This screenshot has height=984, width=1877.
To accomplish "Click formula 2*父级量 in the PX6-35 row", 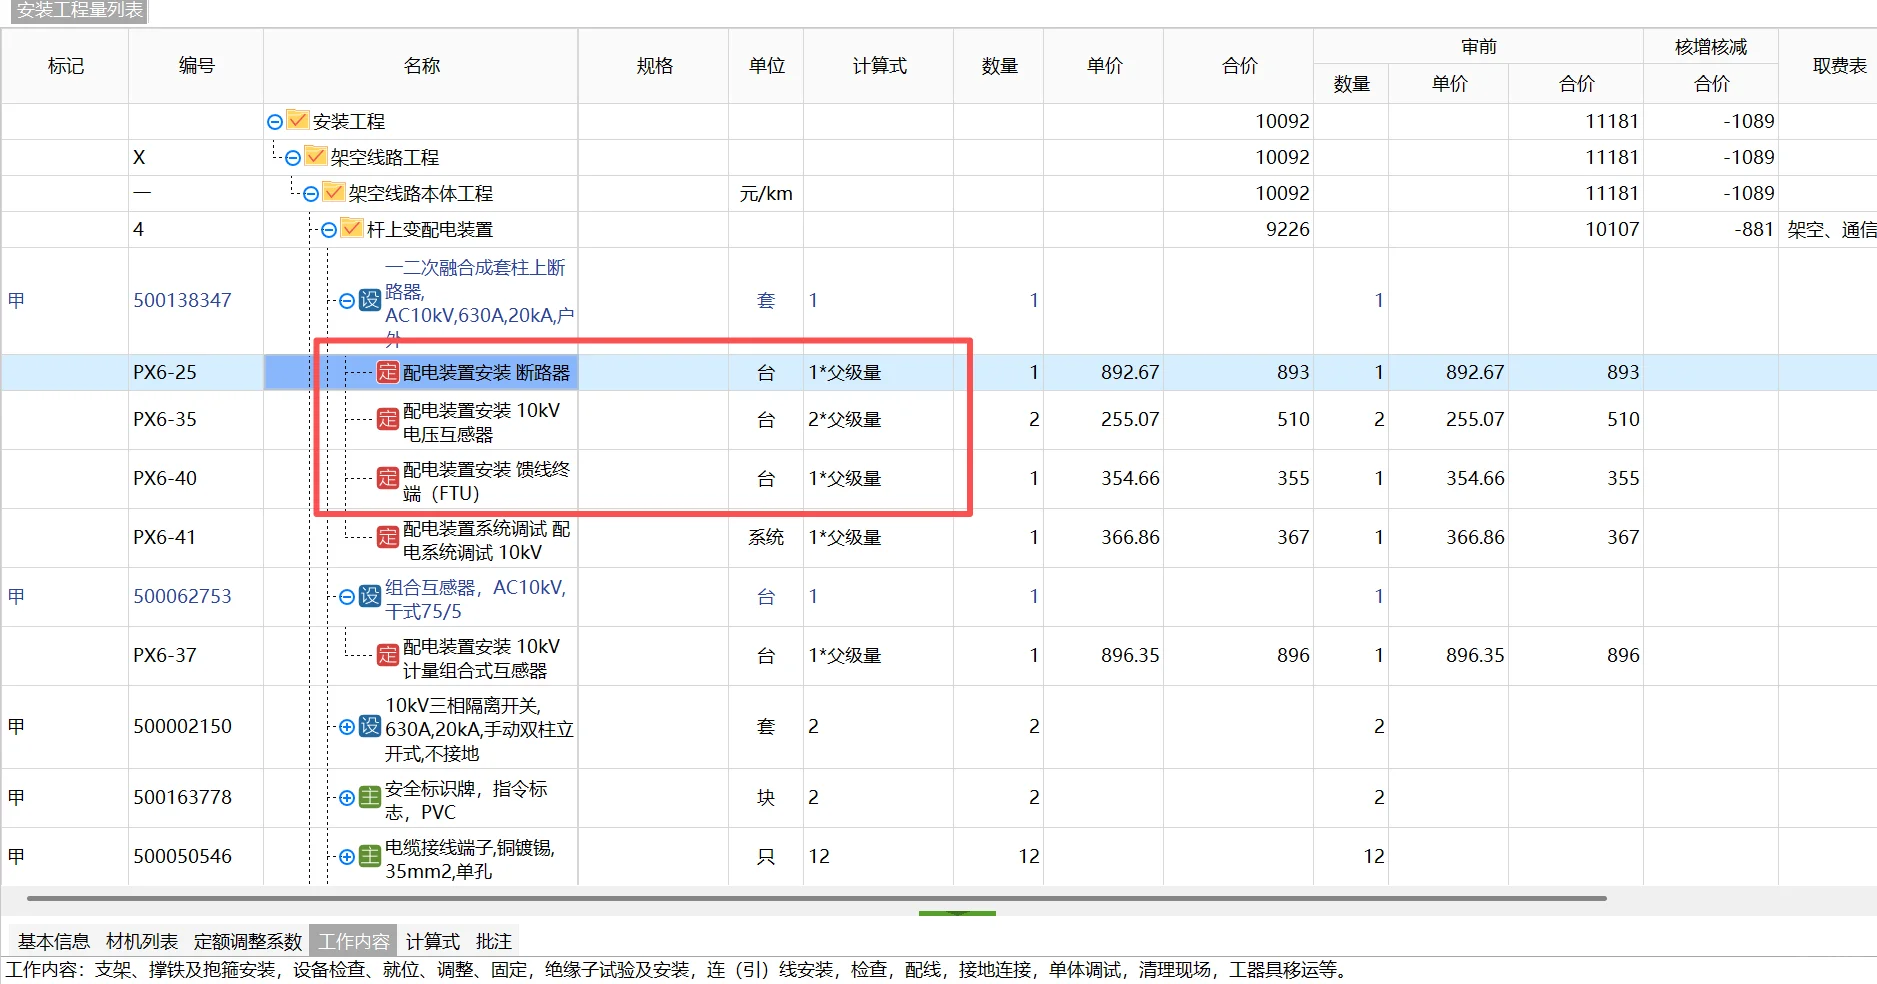I will [x=845, y=419].
